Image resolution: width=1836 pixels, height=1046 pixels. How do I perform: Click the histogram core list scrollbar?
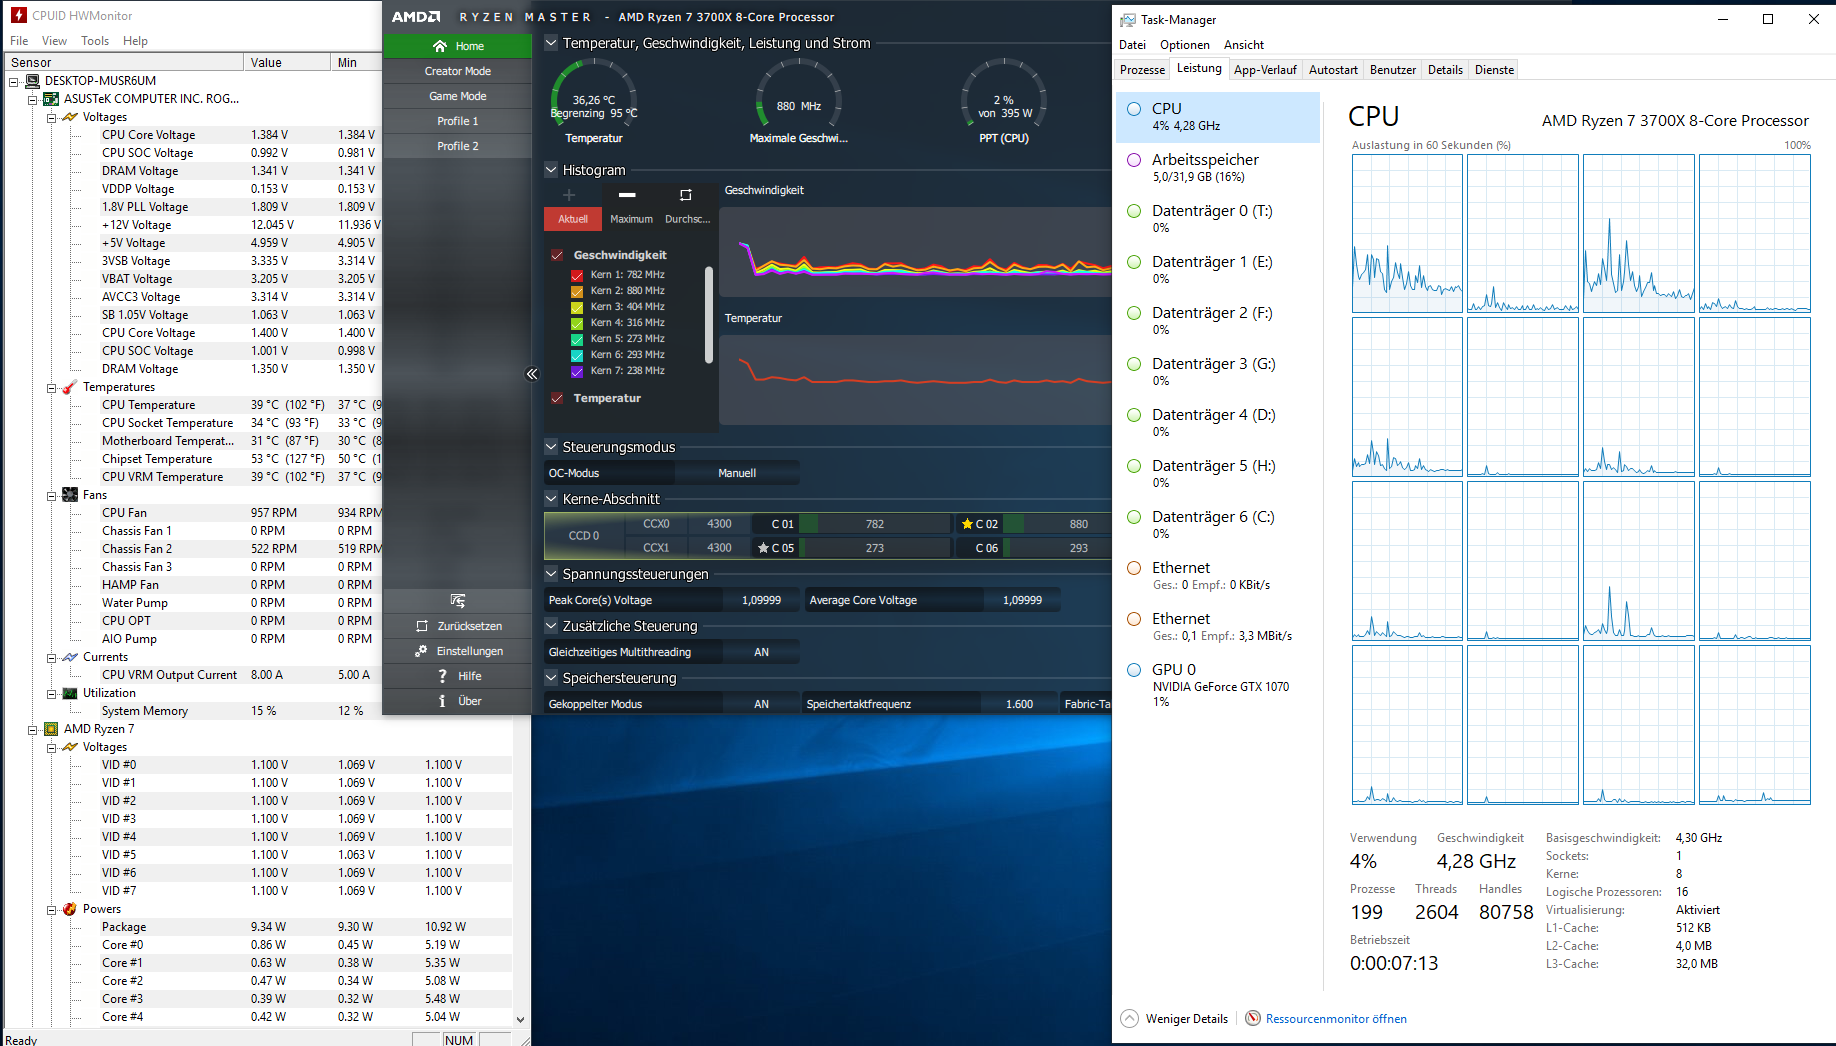pos(709,315)
